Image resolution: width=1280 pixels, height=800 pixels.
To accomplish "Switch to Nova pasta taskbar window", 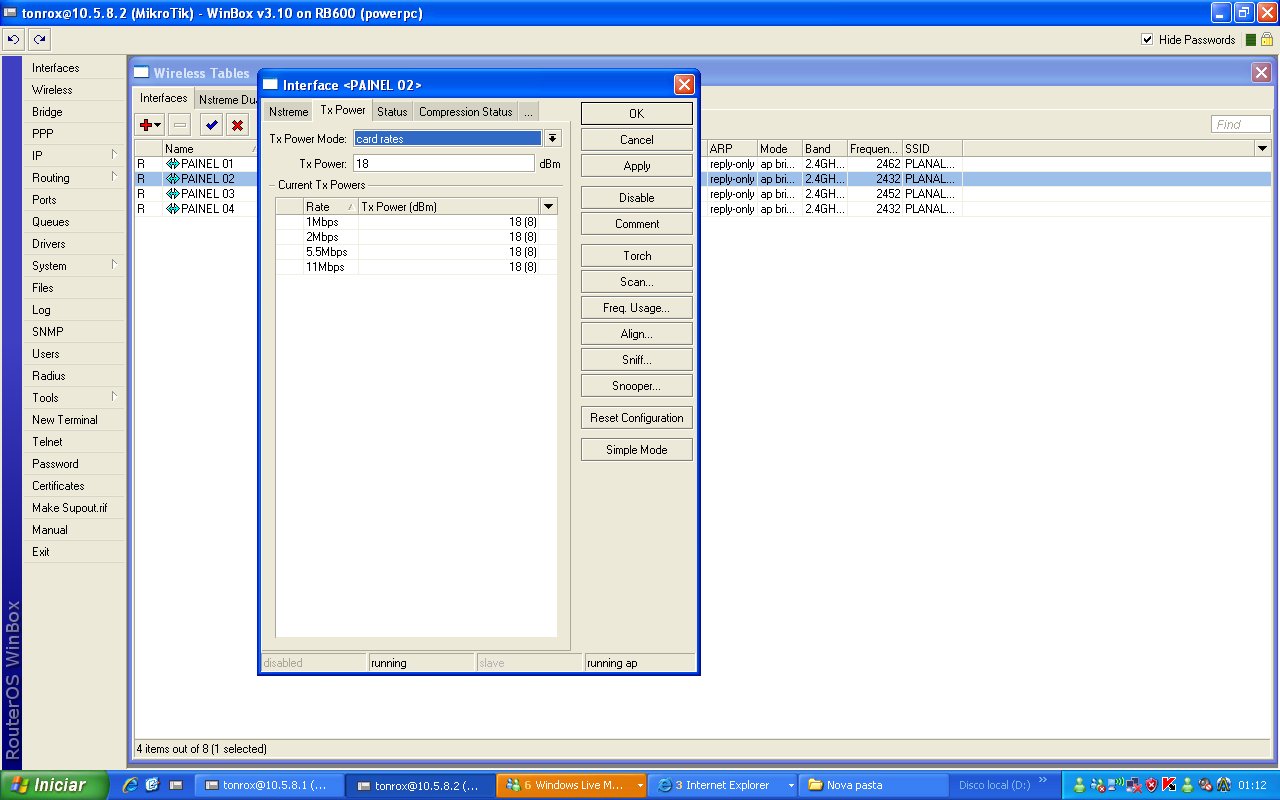I will 874,785.
